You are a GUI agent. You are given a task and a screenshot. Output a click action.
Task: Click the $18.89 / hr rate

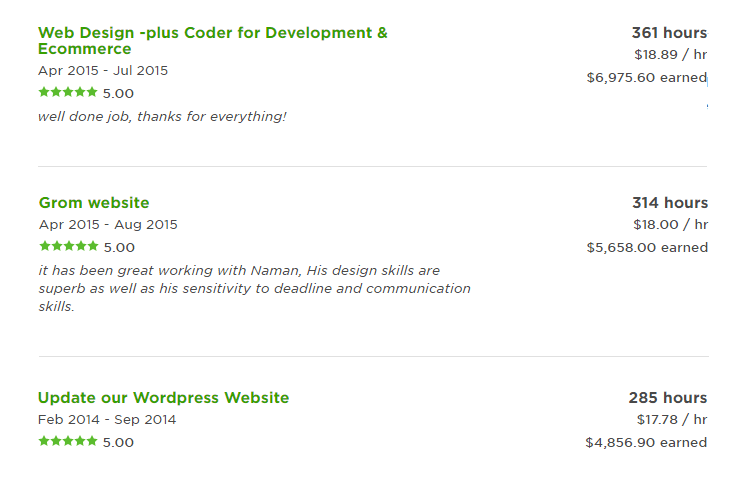(x=671, y=54)
